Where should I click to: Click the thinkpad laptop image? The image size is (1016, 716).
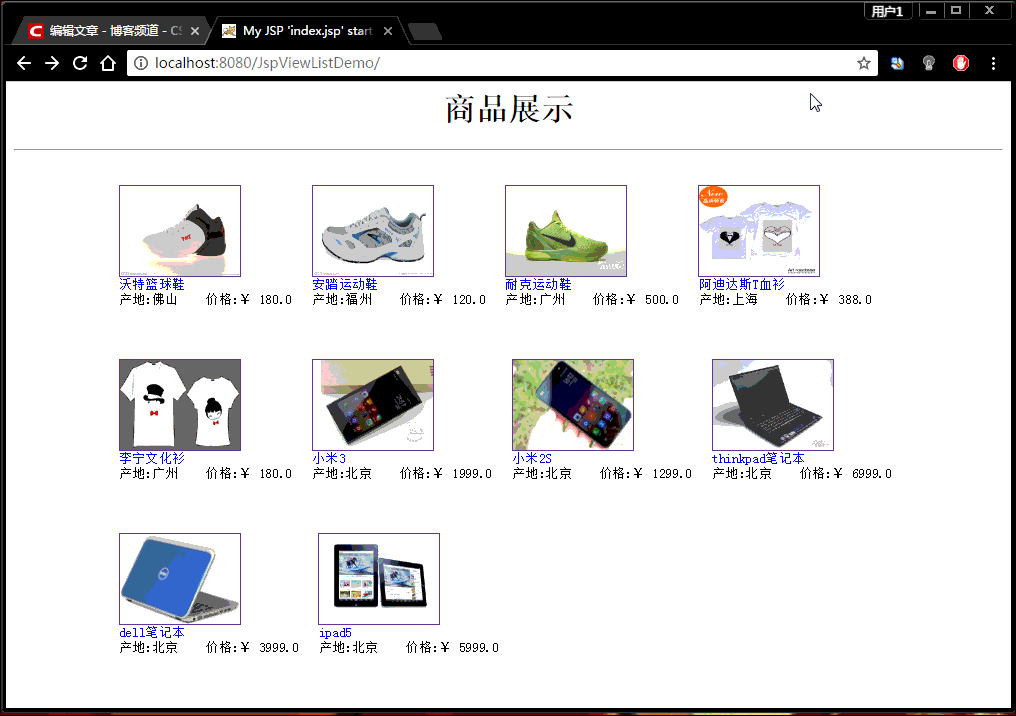pyautogui.click(x=773, y=405)
